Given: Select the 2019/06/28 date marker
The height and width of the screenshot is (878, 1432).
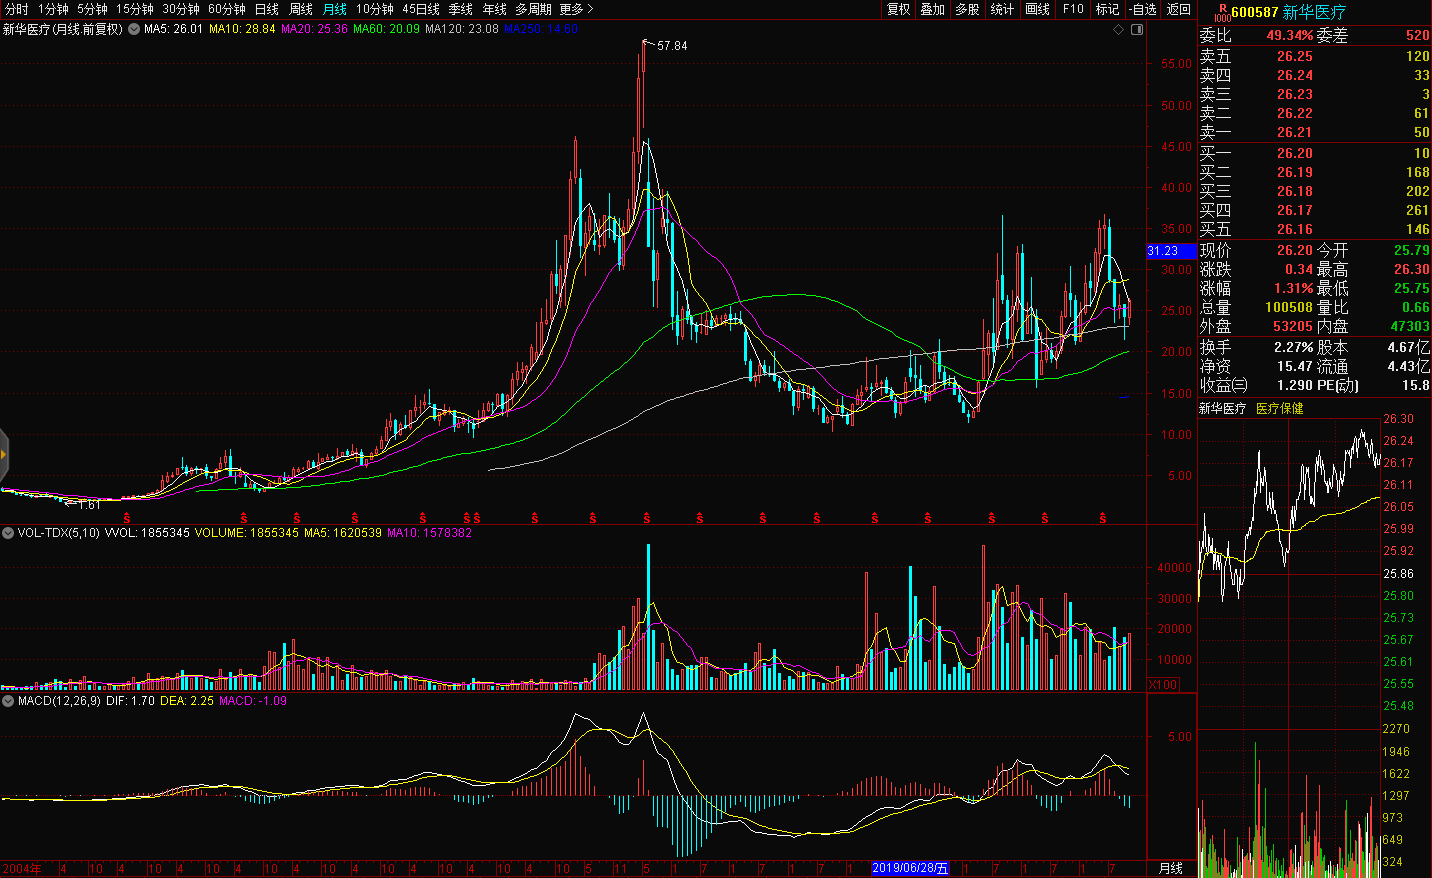Looking at the screenshot, I should tap(910, 868).
